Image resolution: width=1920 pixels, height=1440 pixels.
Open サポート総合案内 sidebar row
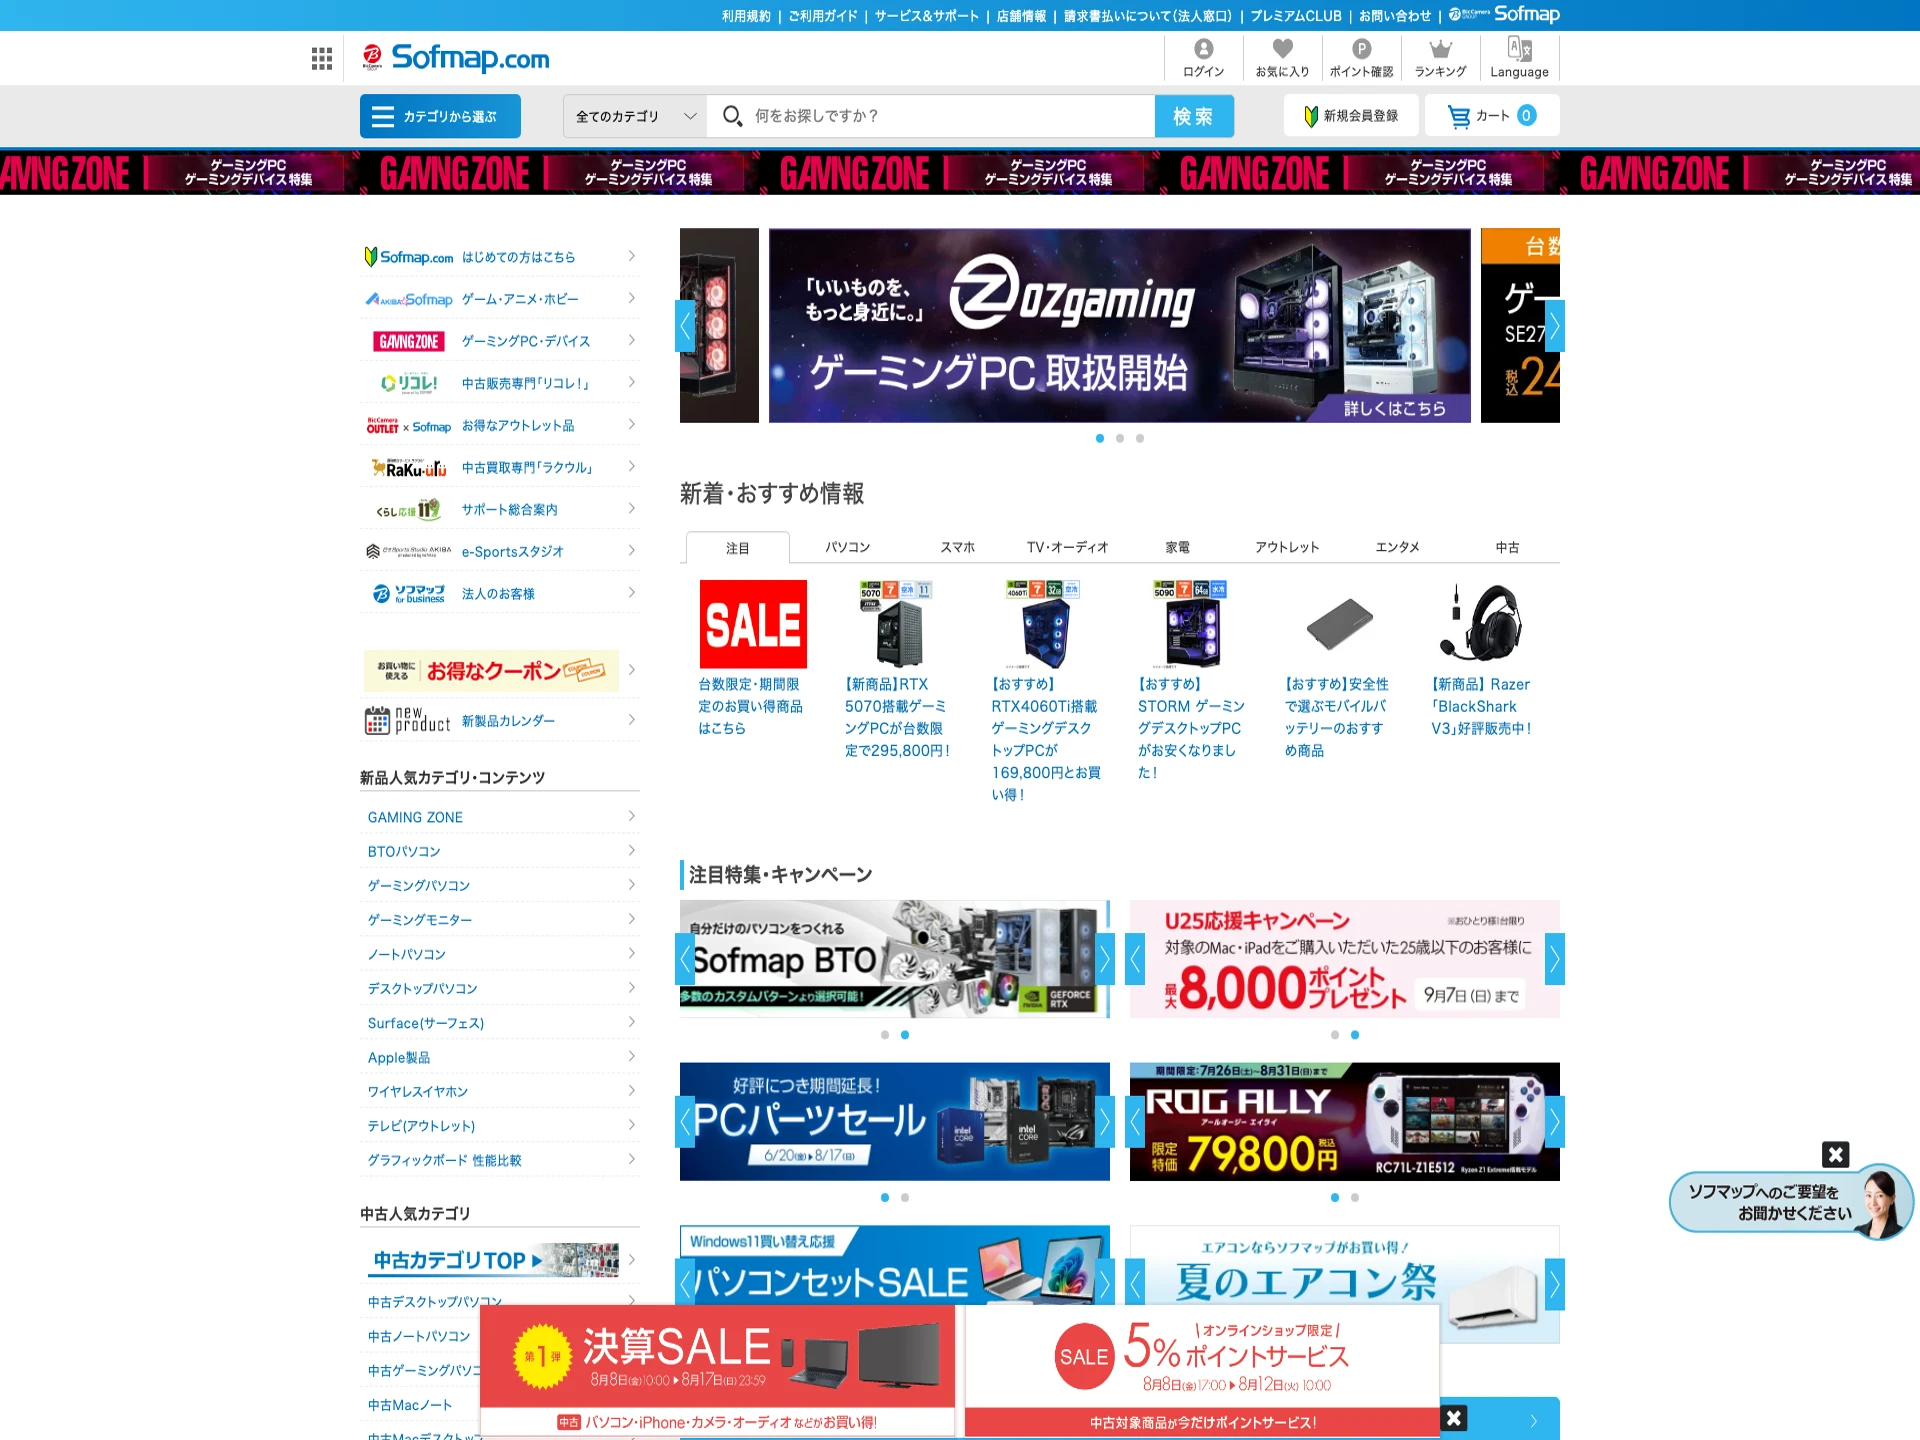click(x=500, y=509)
